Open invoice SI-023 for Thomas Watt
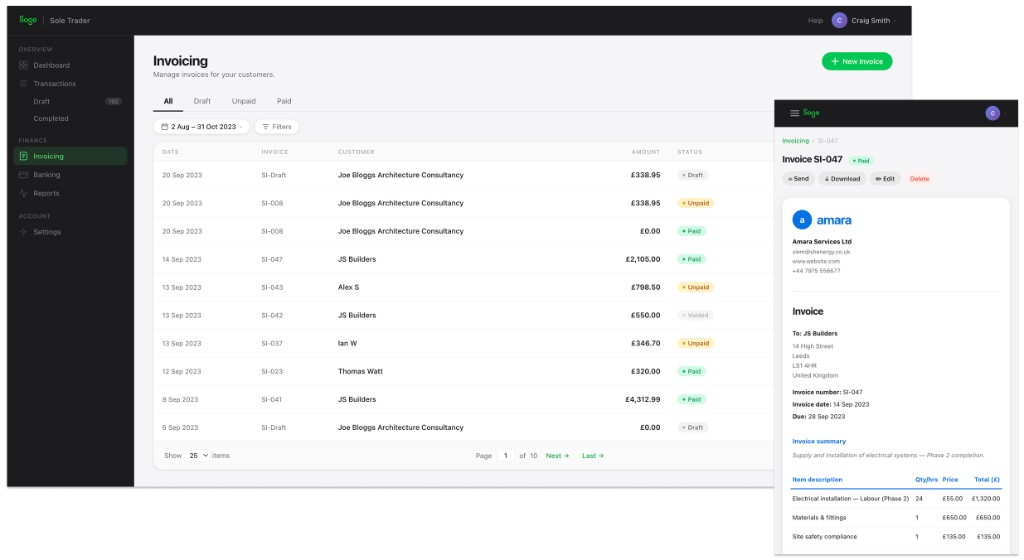Image resolution: width=1024 pixels, height=560 pixels. [x=464, y=371]
